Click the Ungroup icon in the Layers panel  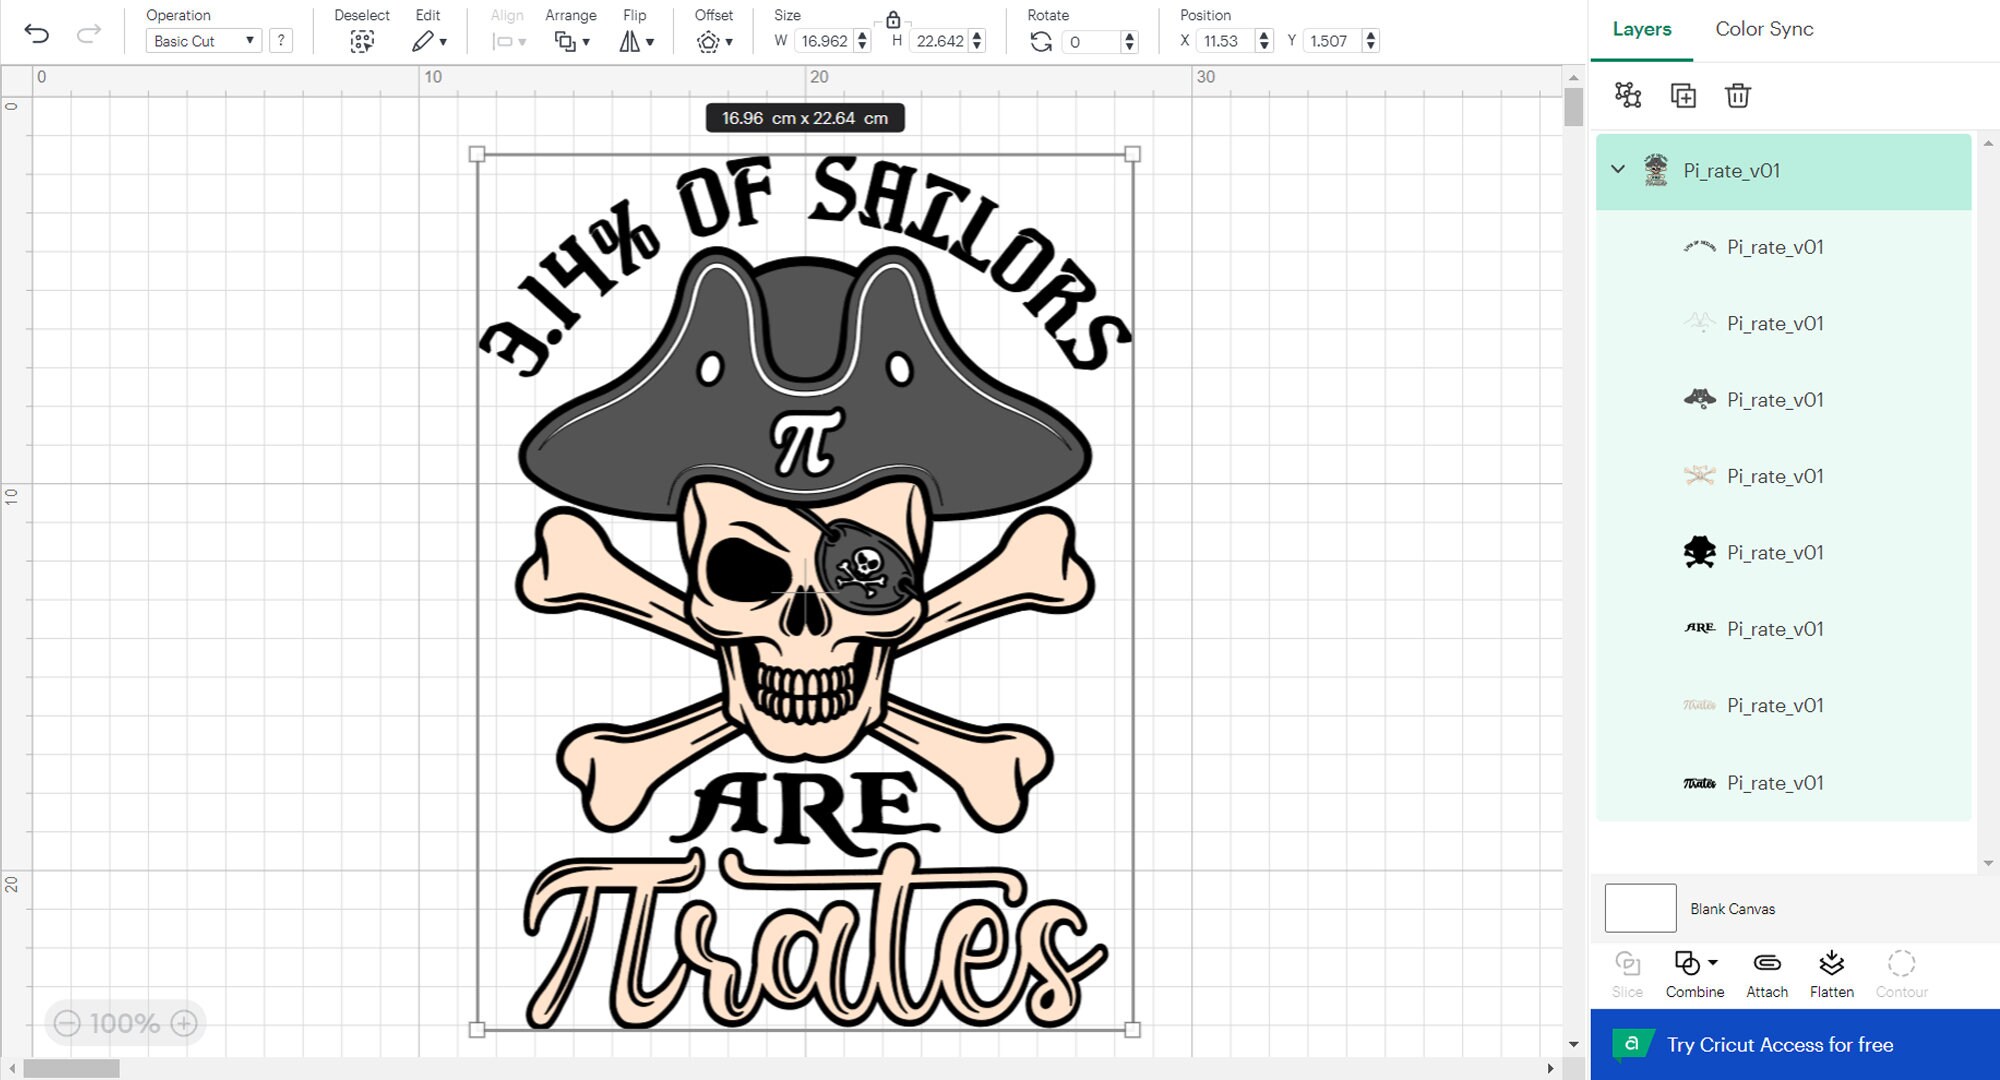tap(1628, 95)
